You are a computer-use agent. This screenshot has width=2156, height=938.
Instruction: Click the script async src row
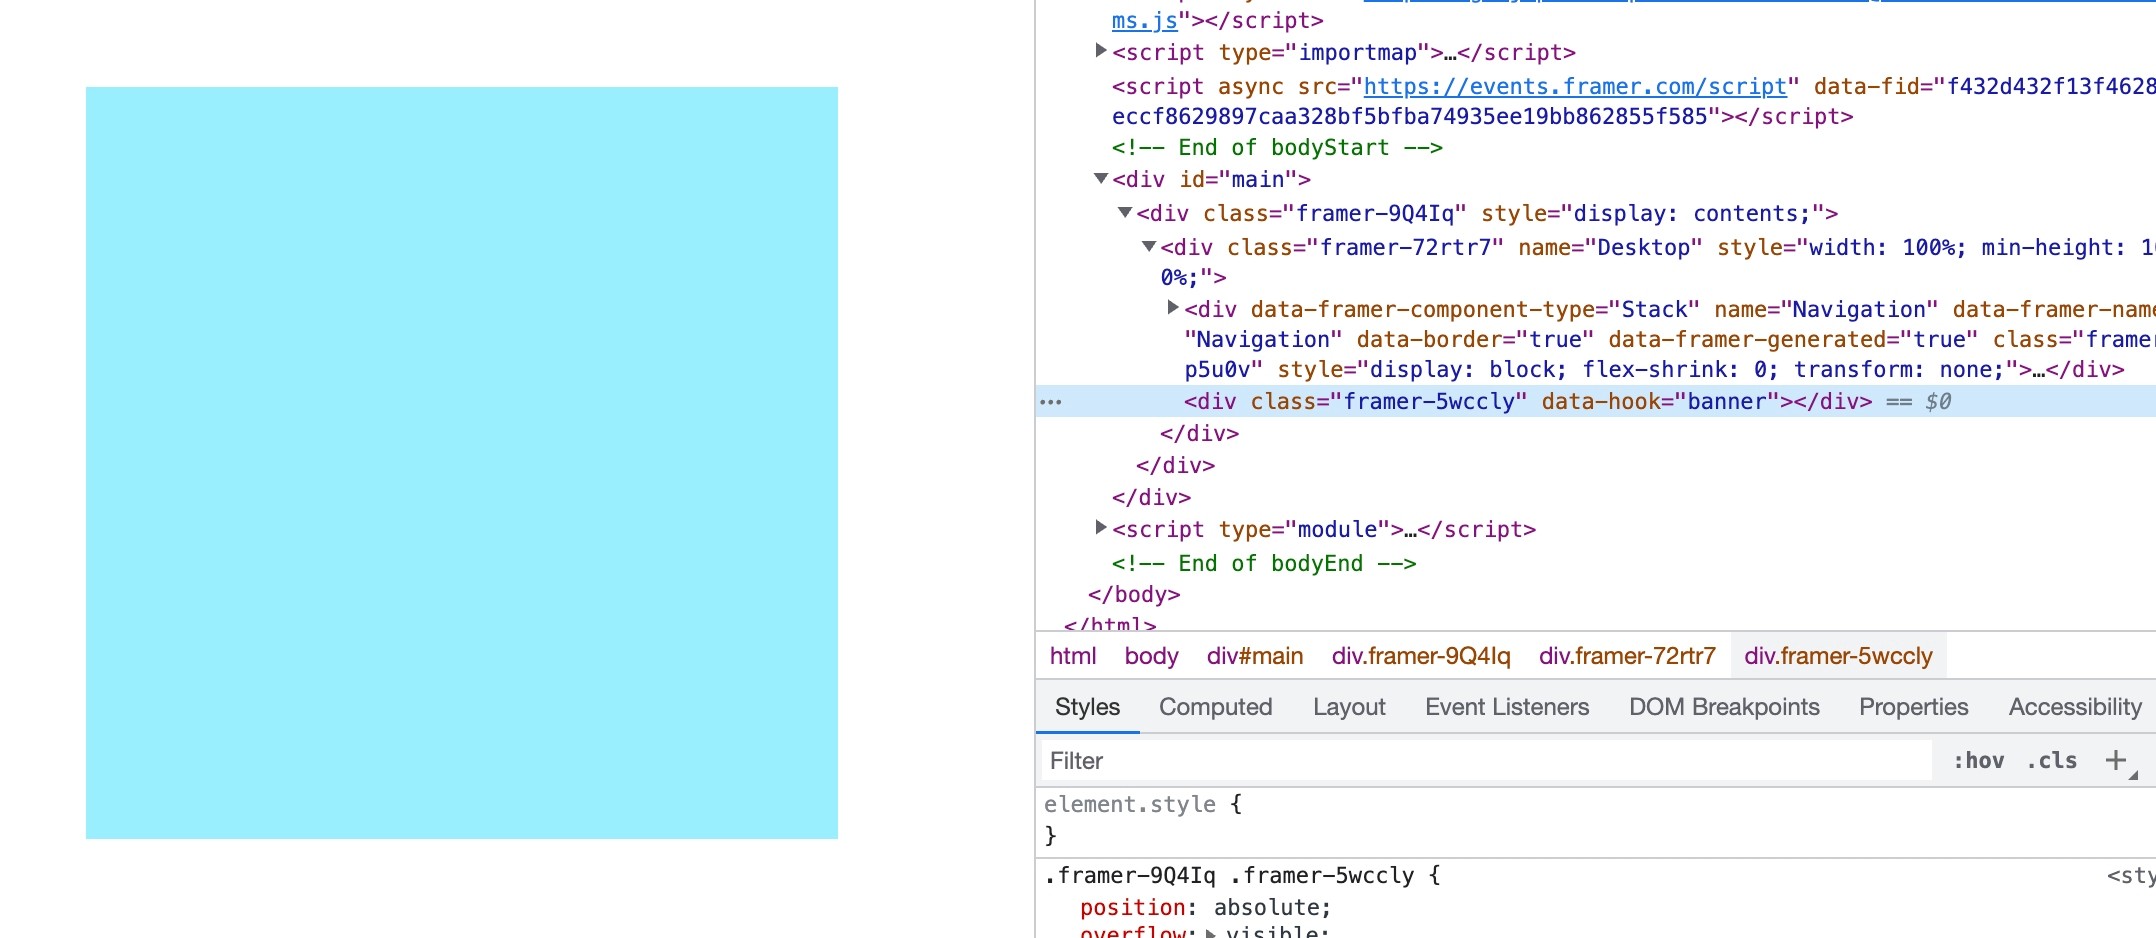tap(1634, 101)
